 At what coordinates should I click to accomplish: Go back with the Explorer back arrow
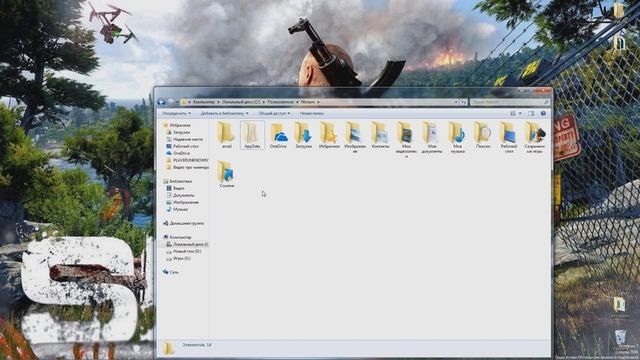point(162,102)
